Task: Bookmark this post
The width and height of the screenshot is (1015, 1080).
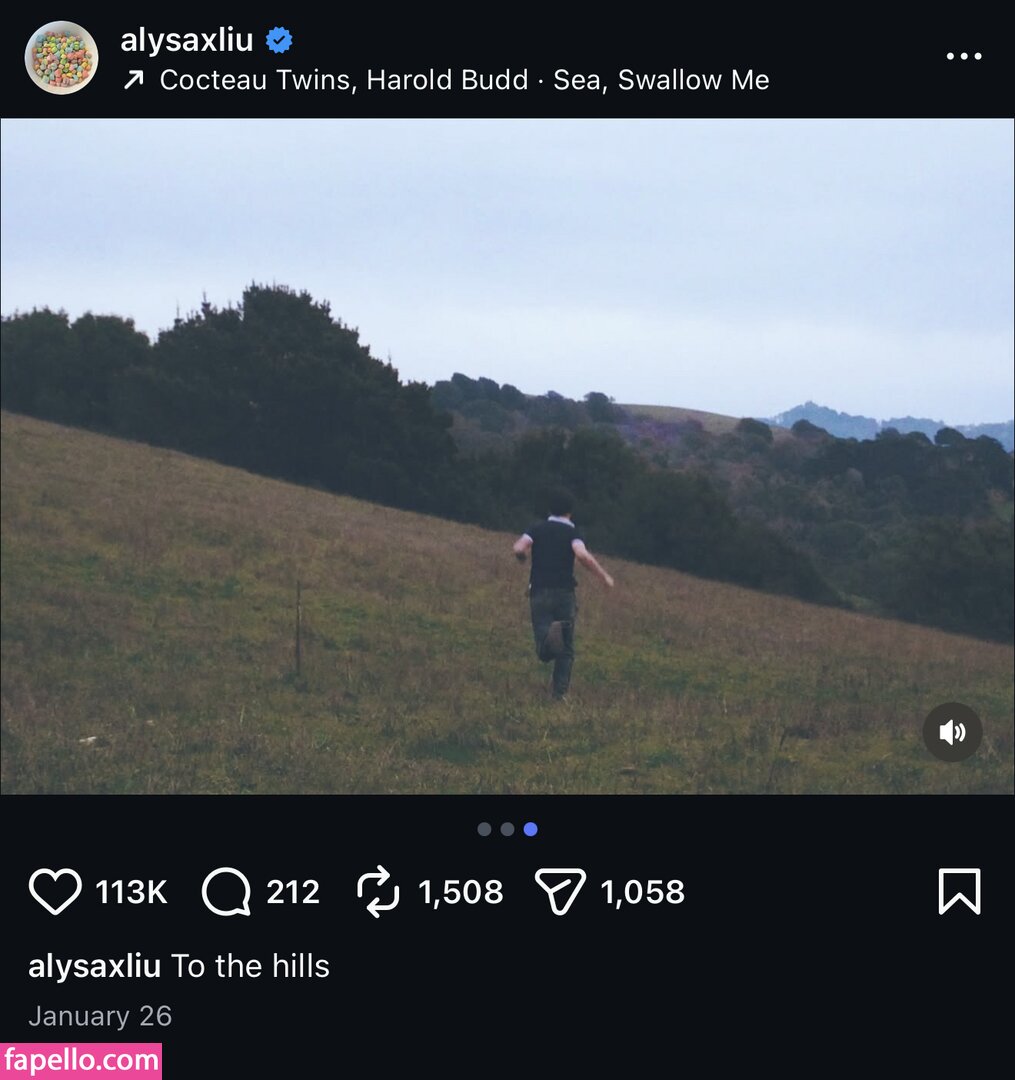Action: point(959,891)
